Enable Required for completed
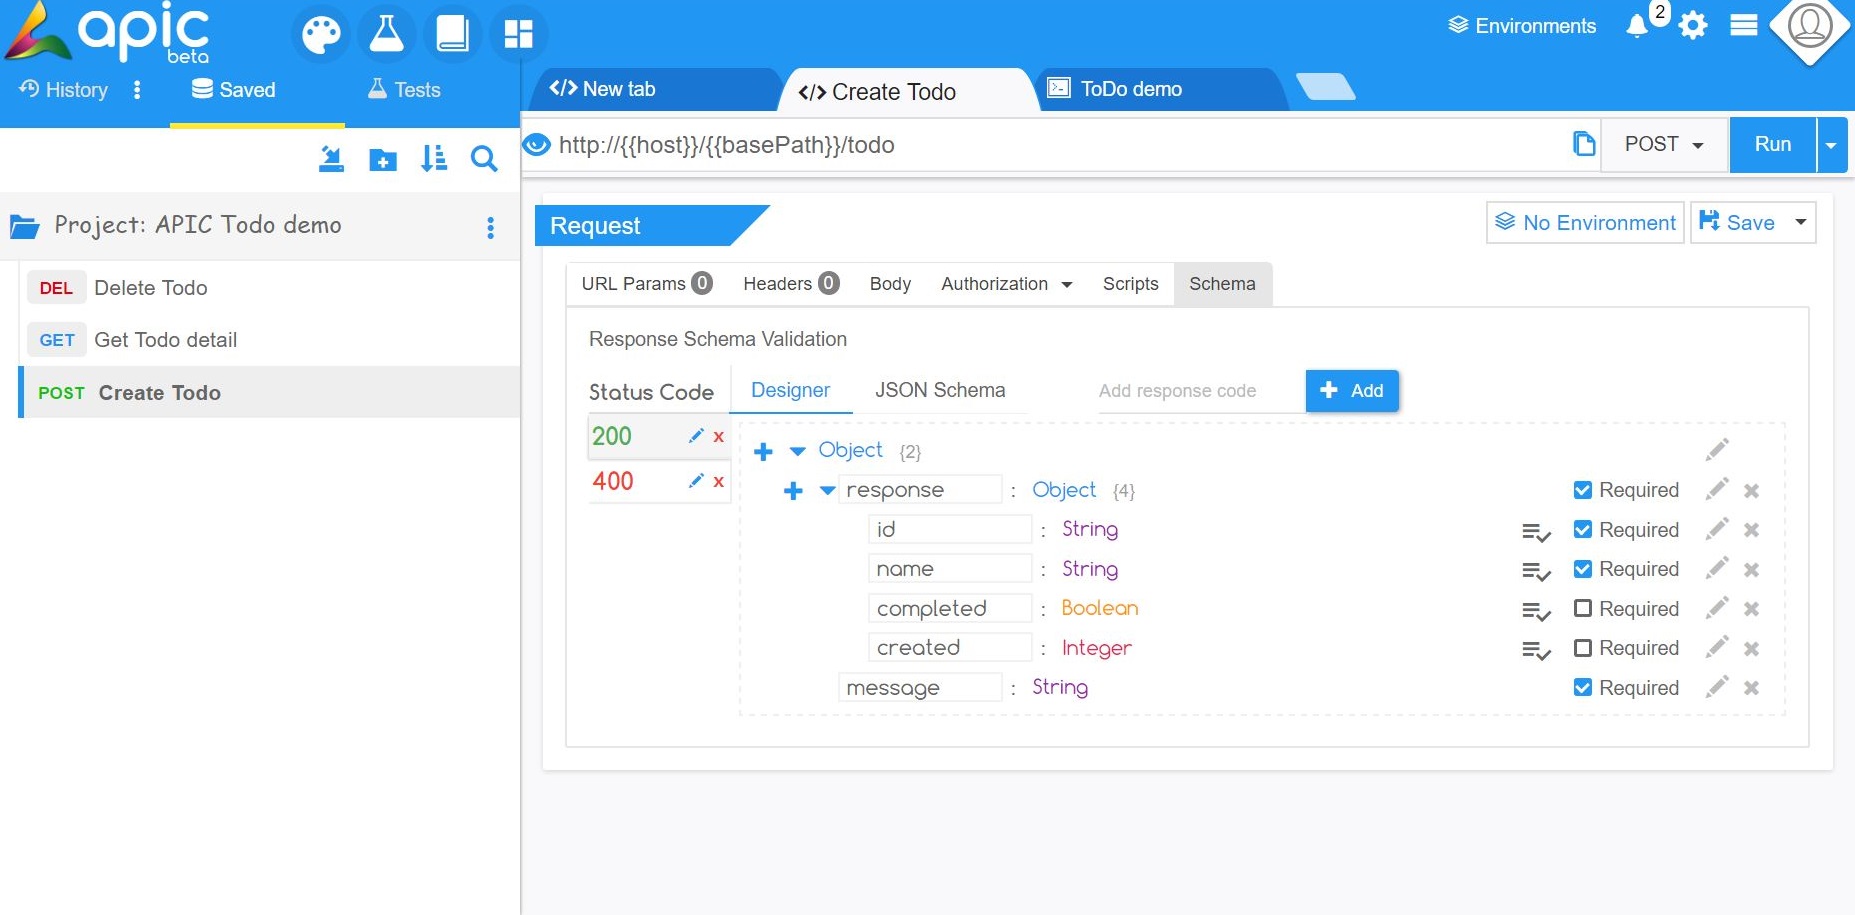The width and height of the screenshot is (1855, 915). point(1583,608)
